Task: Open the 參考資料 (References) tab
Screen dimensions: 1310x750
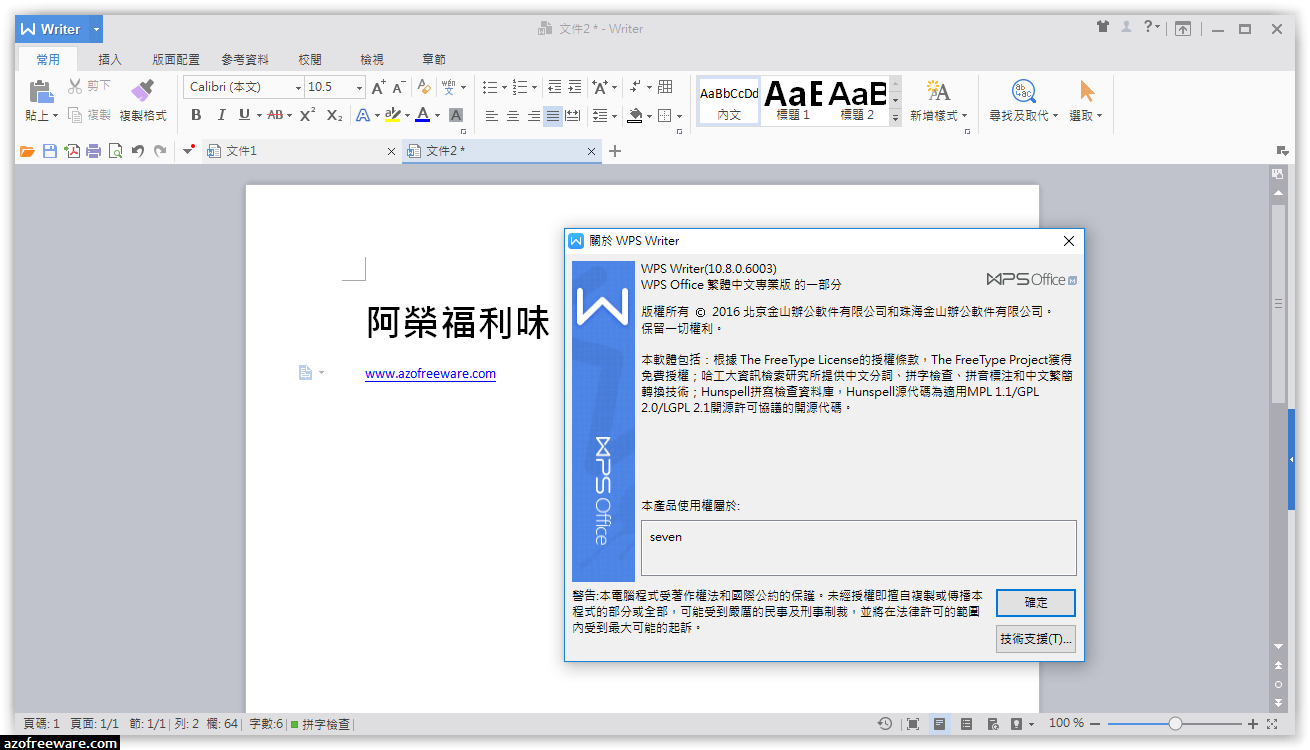Action: (245, 60)
